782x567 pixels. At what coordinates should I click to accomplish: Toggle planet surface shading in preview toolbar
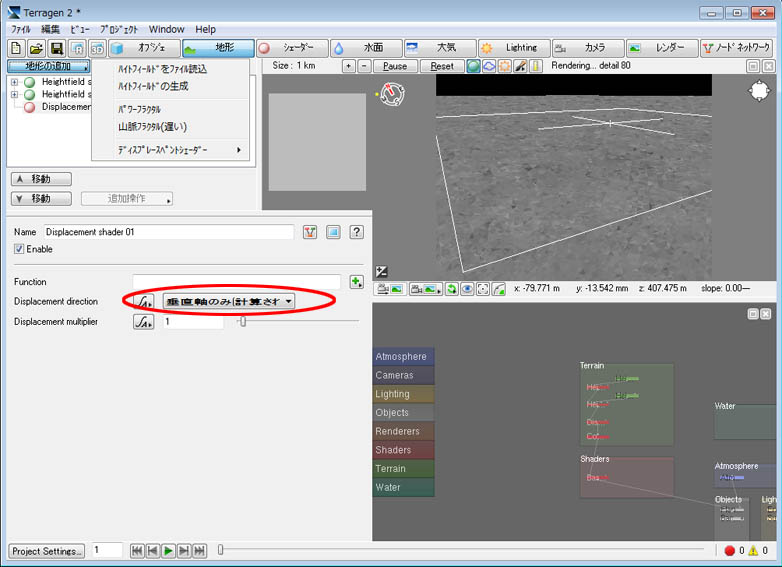pyautogui.click(x=473, y=66)
